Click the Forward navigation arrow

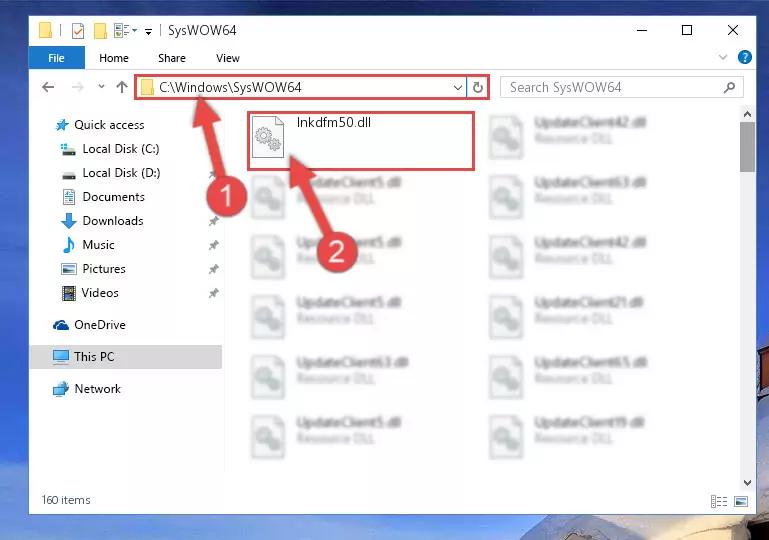(x=77, y=87)
